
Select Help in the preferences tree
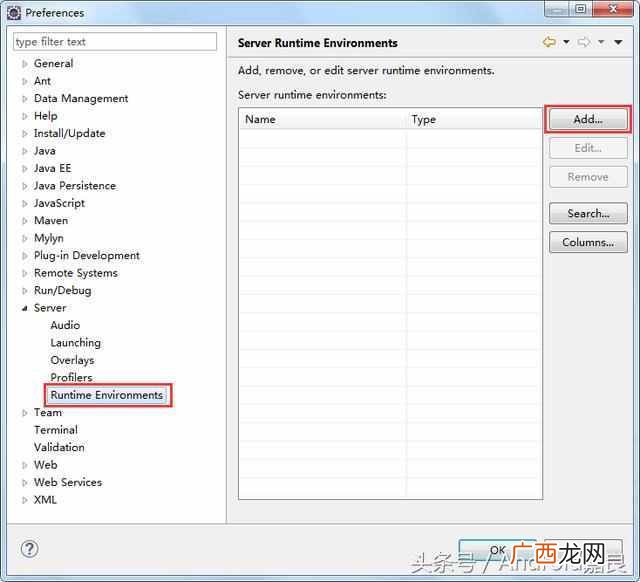[46, 116]
